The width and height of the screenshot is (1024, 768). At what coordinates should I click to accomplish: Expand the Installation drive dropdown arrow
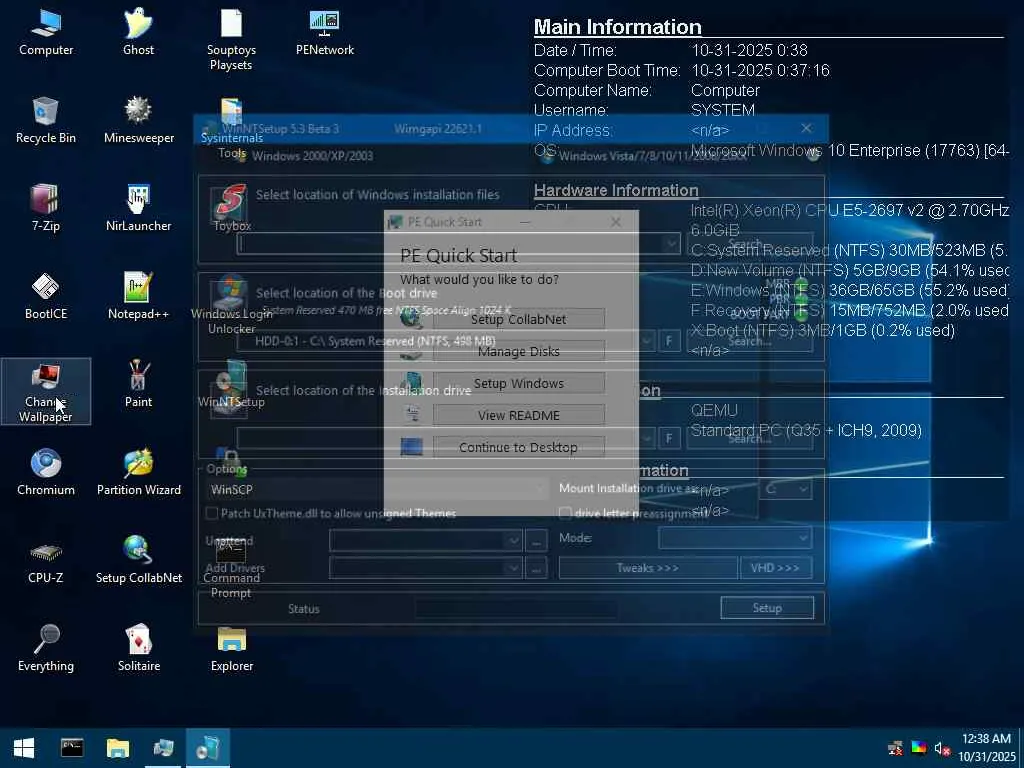[647, 438]
